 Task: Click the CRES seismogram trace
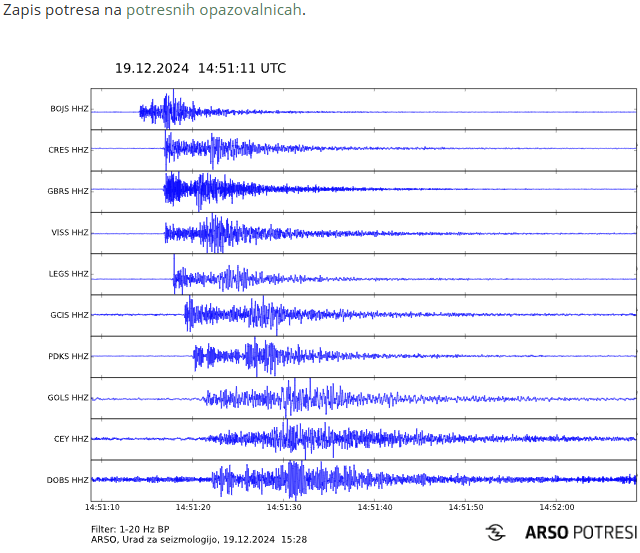(x=363, y=150)
